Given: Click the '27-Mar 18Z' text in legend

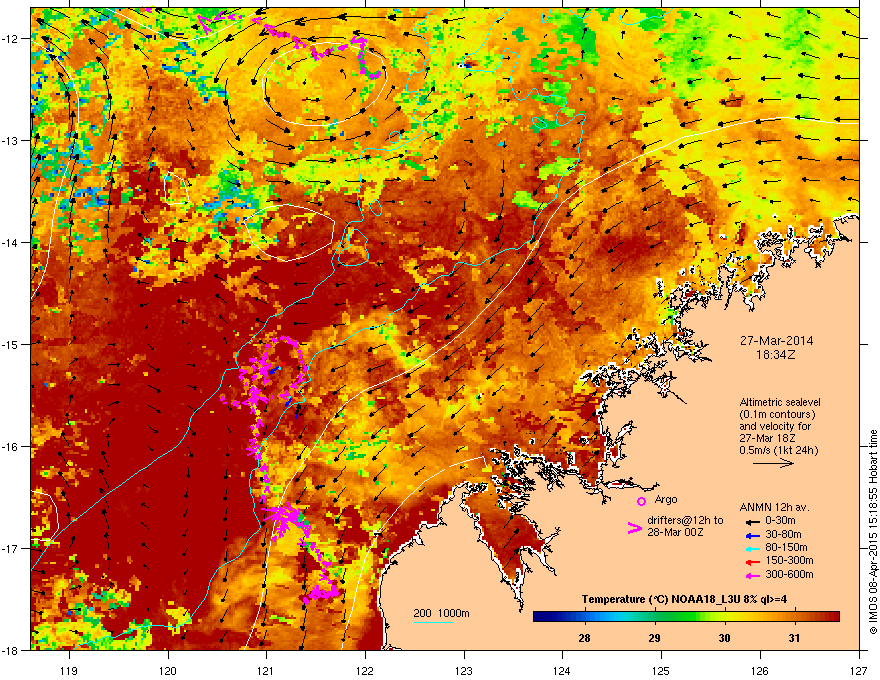Looking at the screenshot, I should 767,438.
